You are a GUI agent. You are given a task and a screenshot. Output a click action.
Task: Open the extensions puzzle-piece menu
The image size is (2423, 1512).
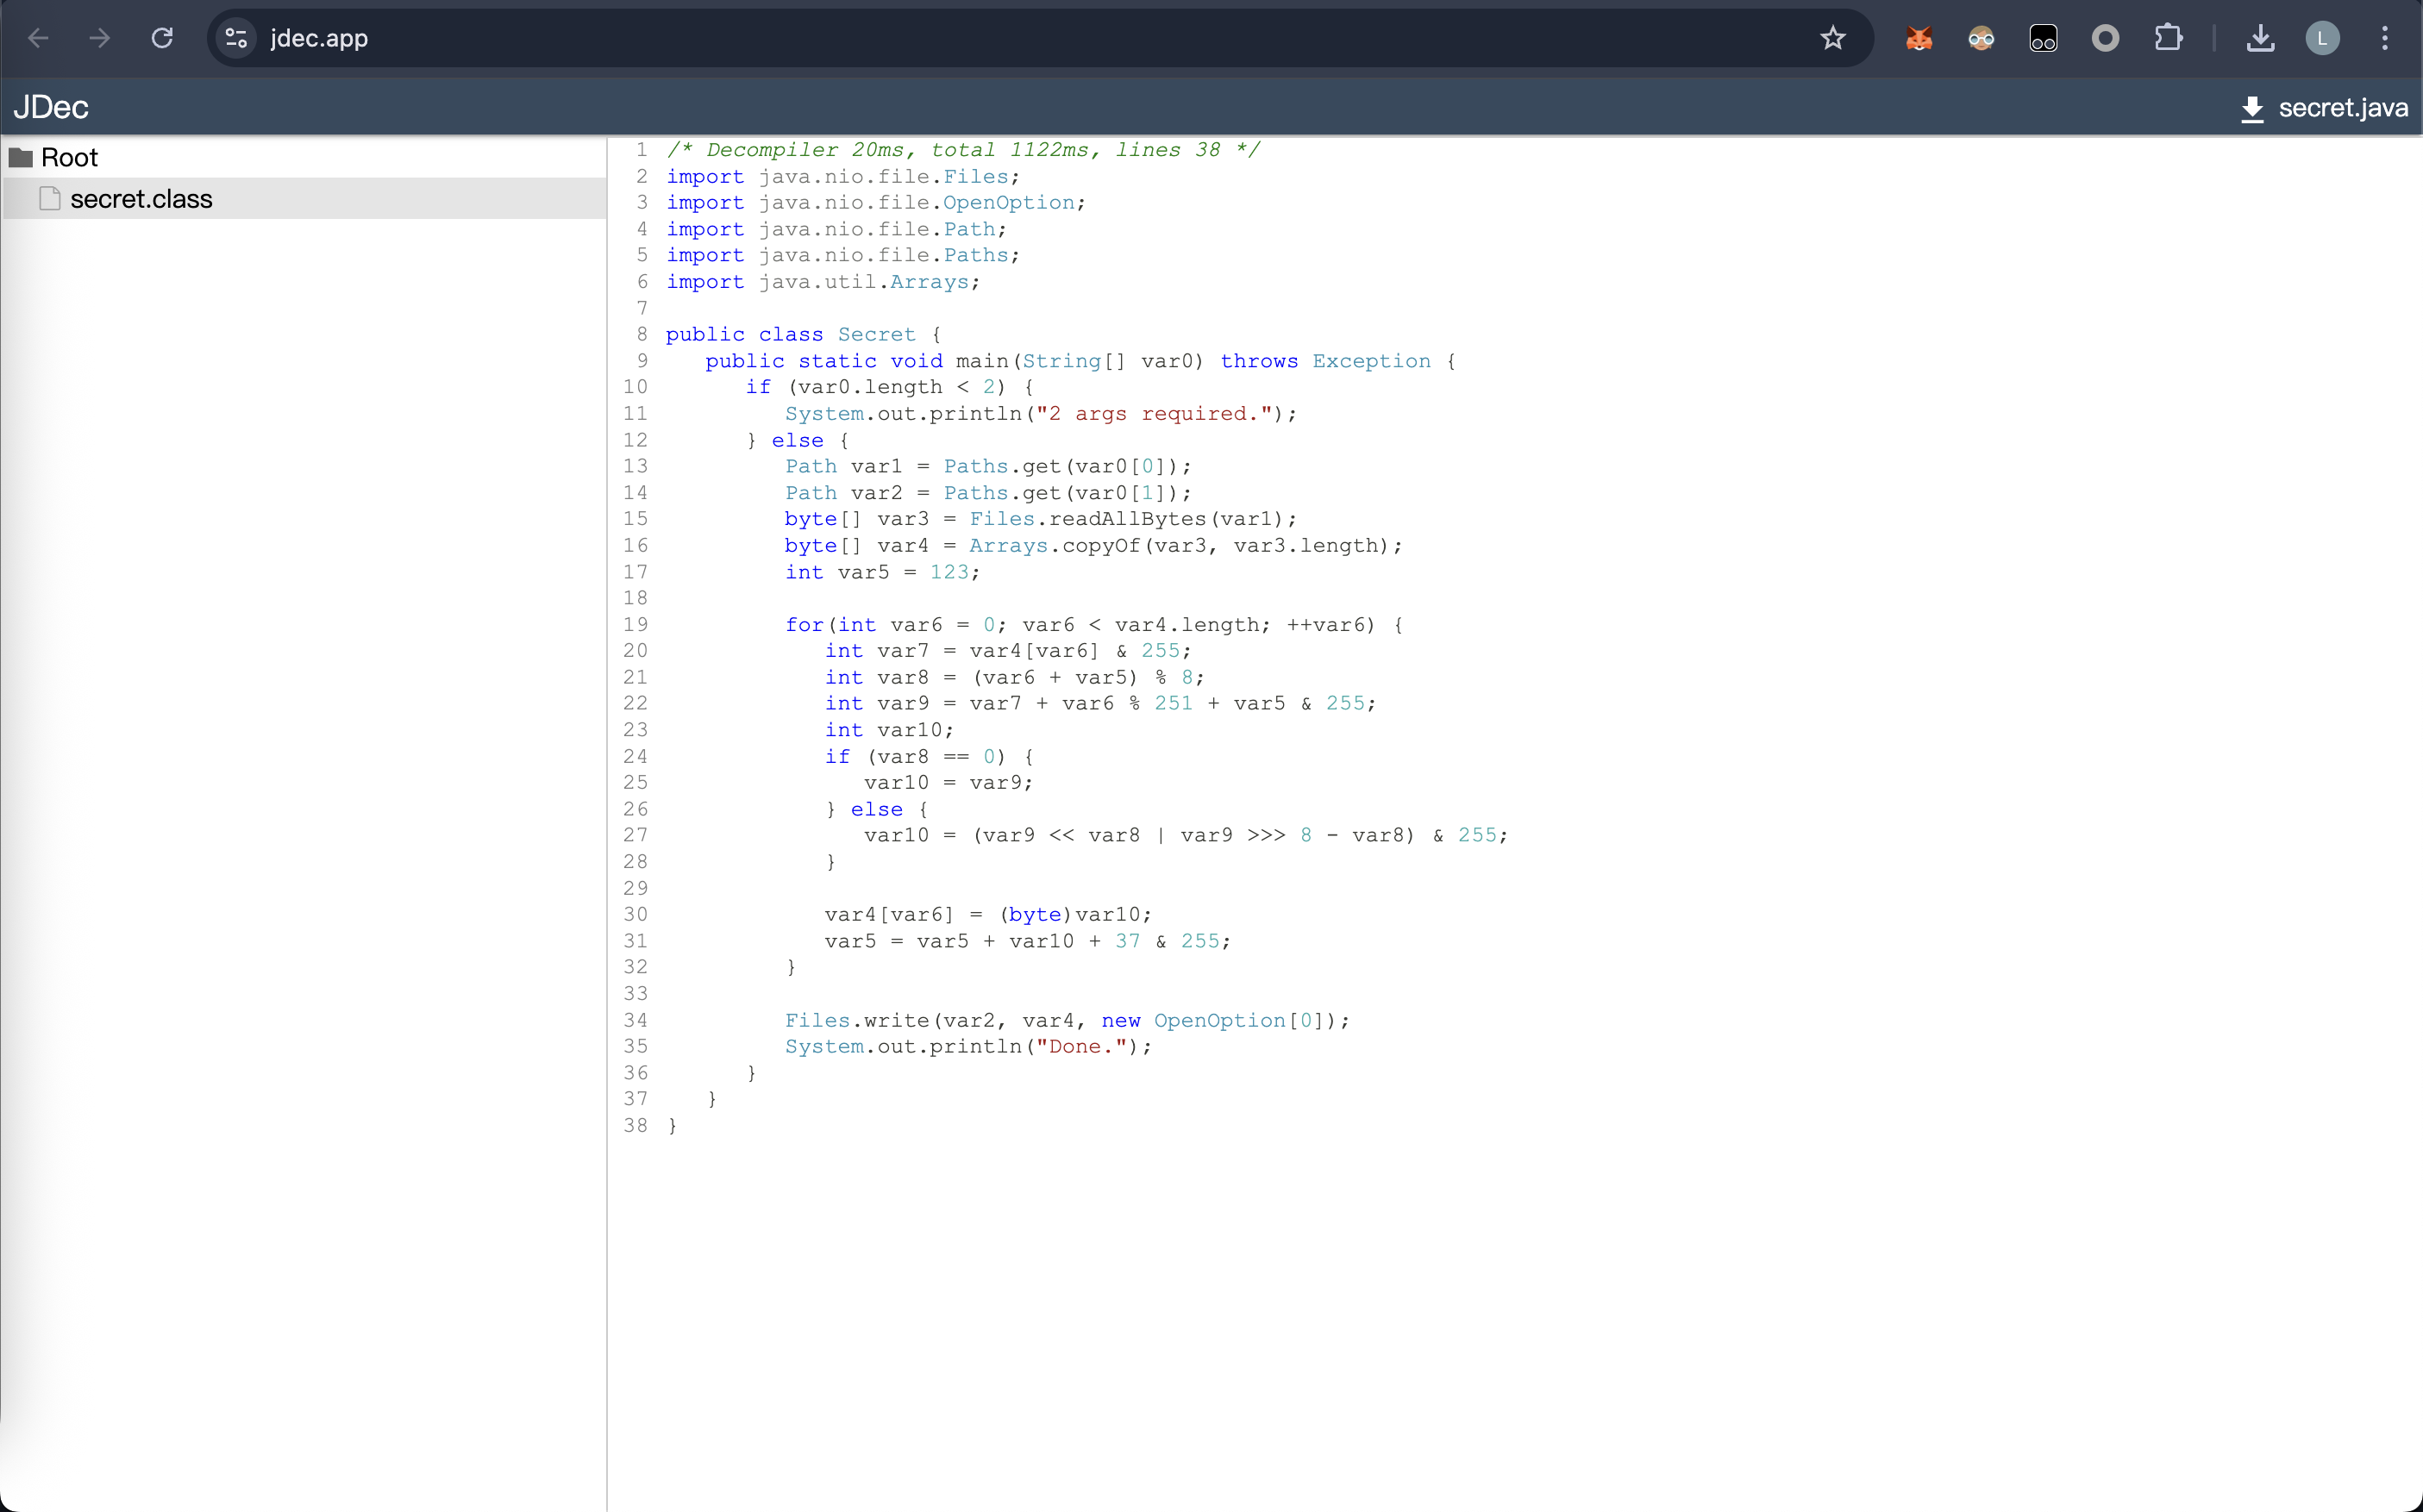(x=2167, y=38)
